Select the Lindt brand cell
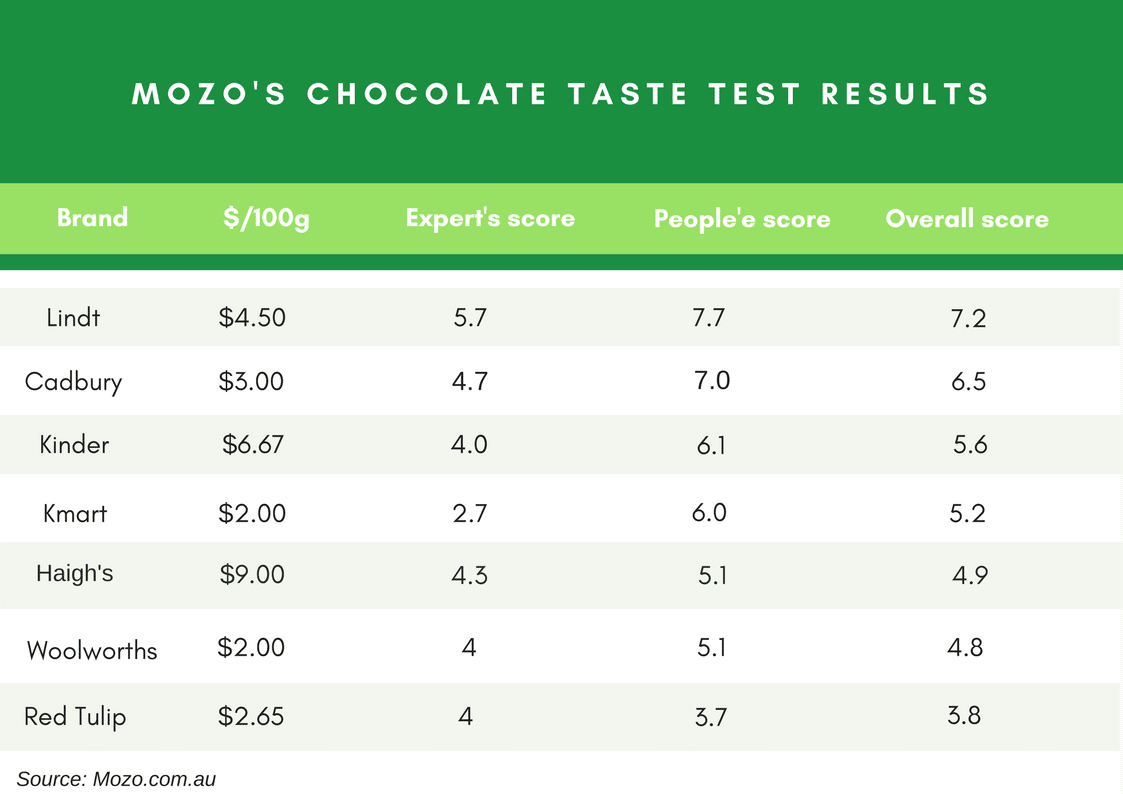Viewport: 1123px width, 794px height. (73, 317)
